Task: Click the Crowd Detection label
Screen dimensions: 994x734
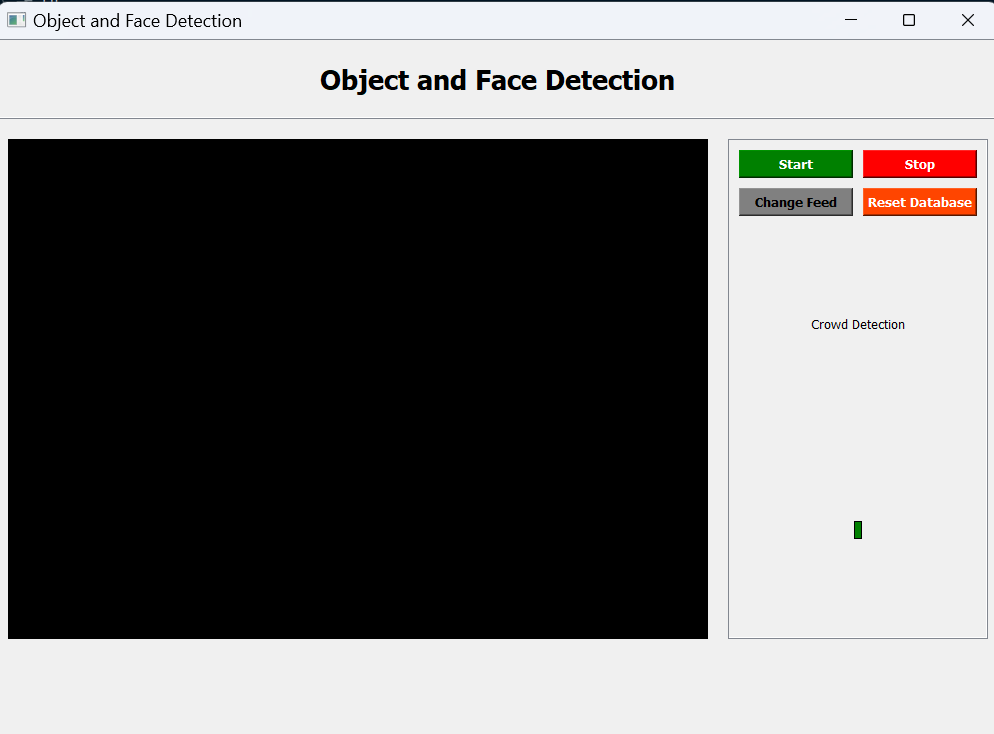Action: (857, 324)
